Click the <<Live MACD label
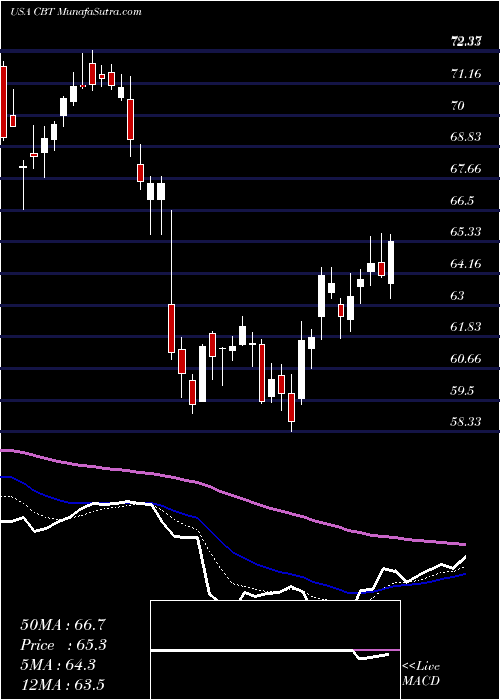The width and height of the screenshot is (500, 700). (421, 674)
